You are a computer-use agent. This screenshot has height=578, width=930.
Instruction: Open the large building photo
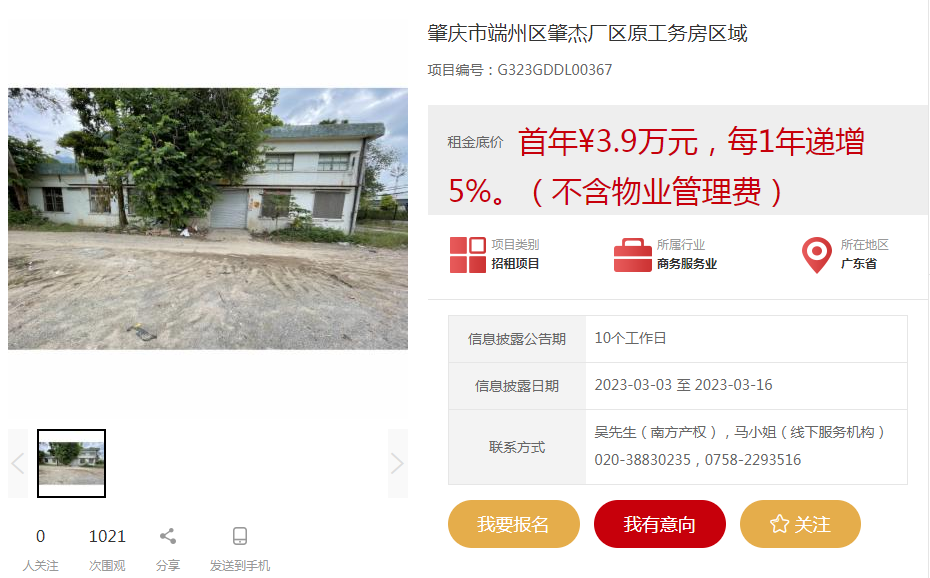click(208, 219)
